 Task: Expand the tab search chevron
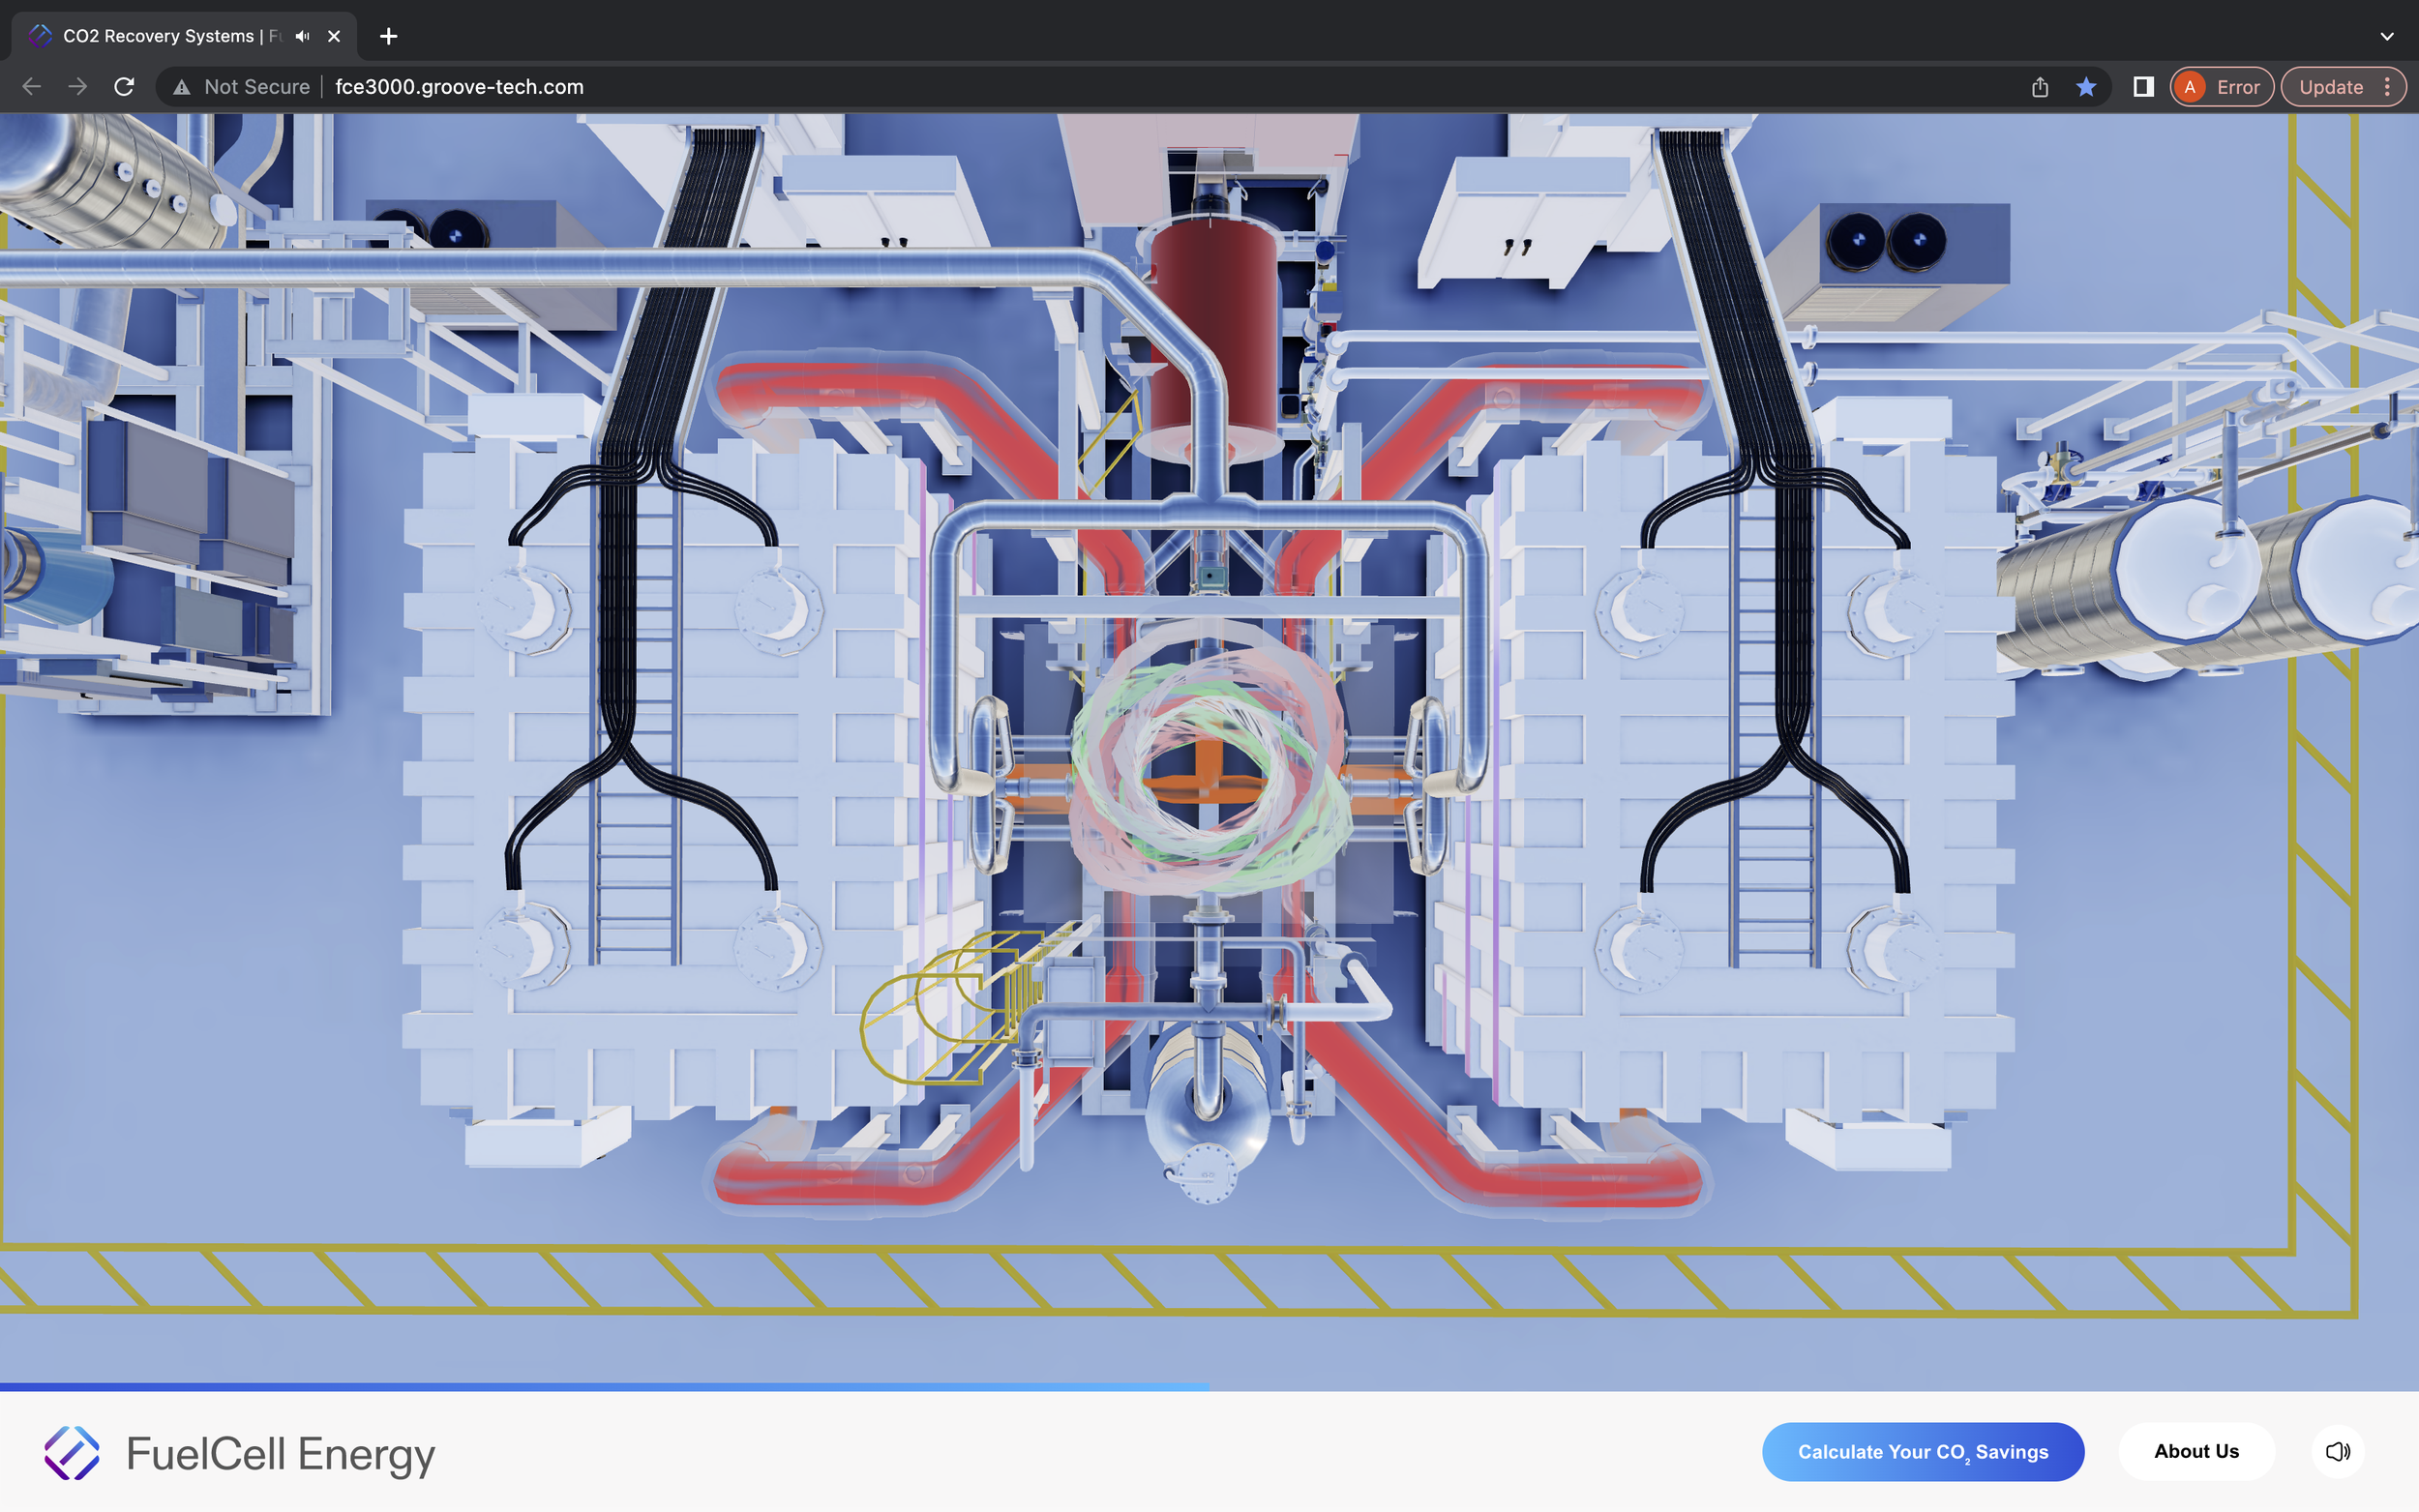point(2387,36)
